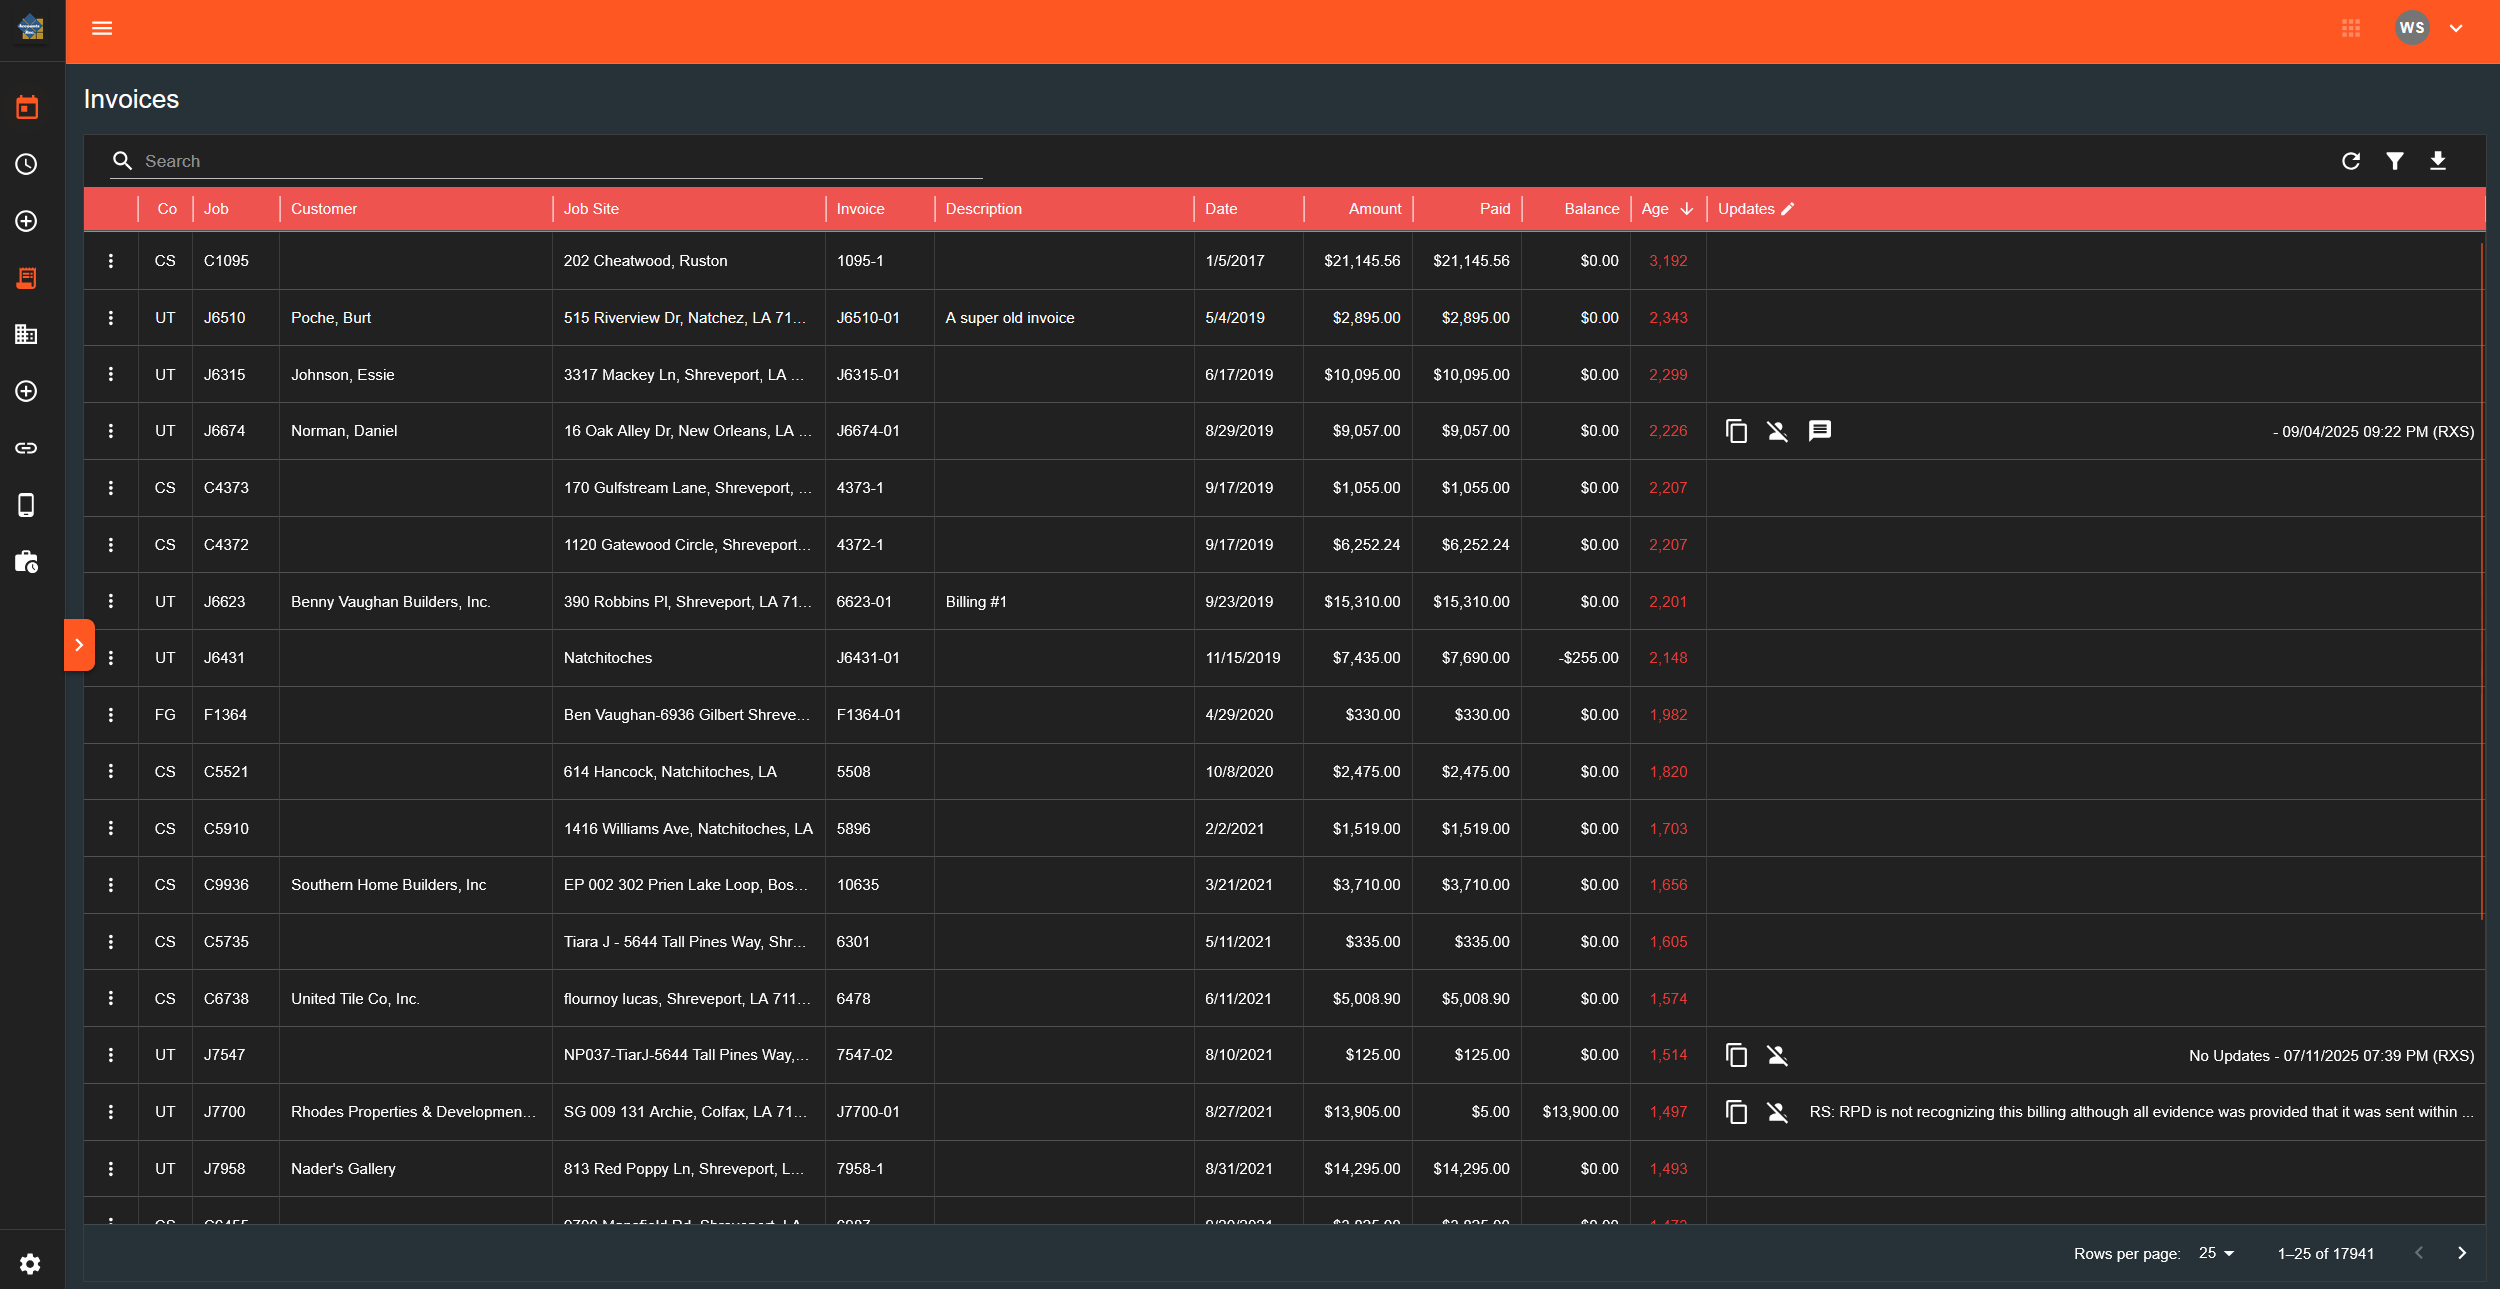2500x1289 pixels.
Task: Open the kebab menu on the C1095 row
Action: coord(111,260)
